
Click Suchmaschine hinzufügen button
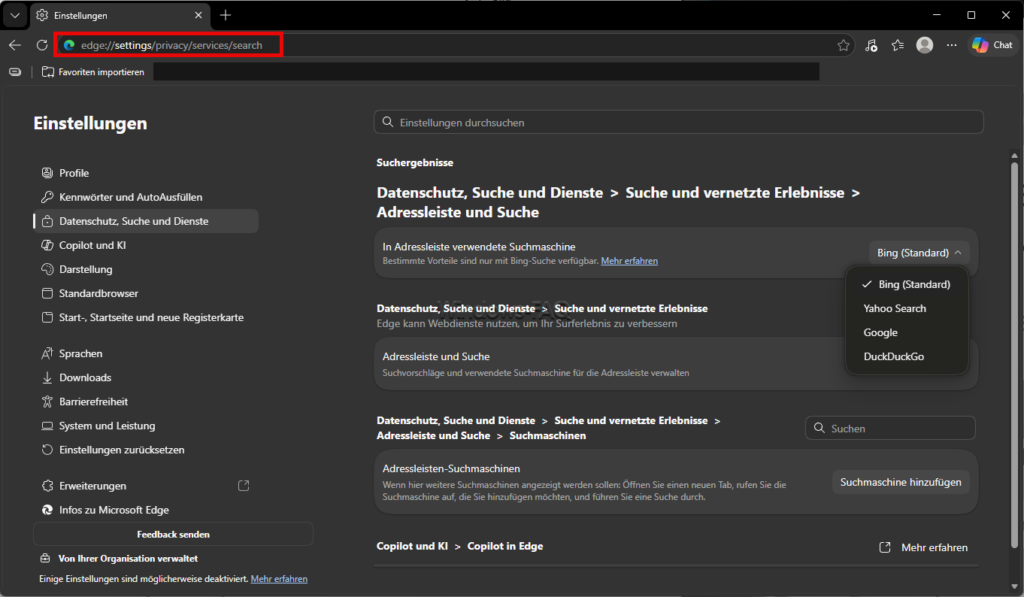[x=901, y=482]
